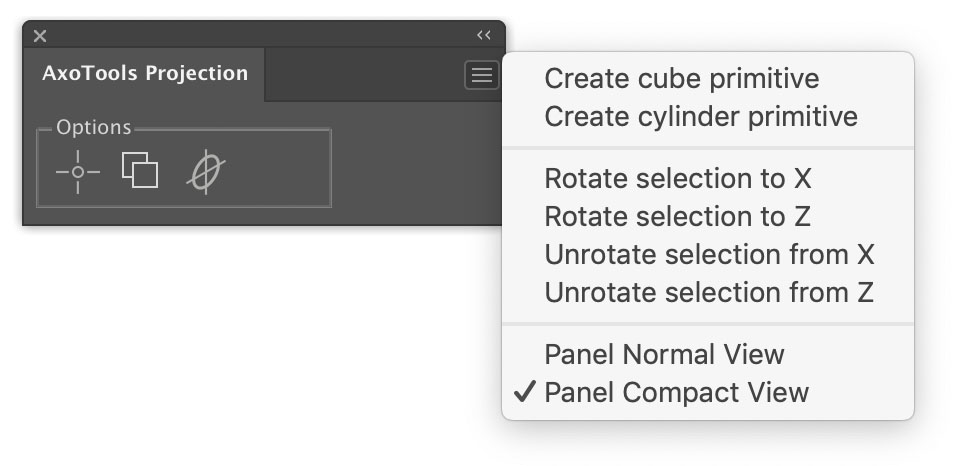966x466 pixels.
Task: Toggle the overlapping squares copy icon
Action: 140,170
